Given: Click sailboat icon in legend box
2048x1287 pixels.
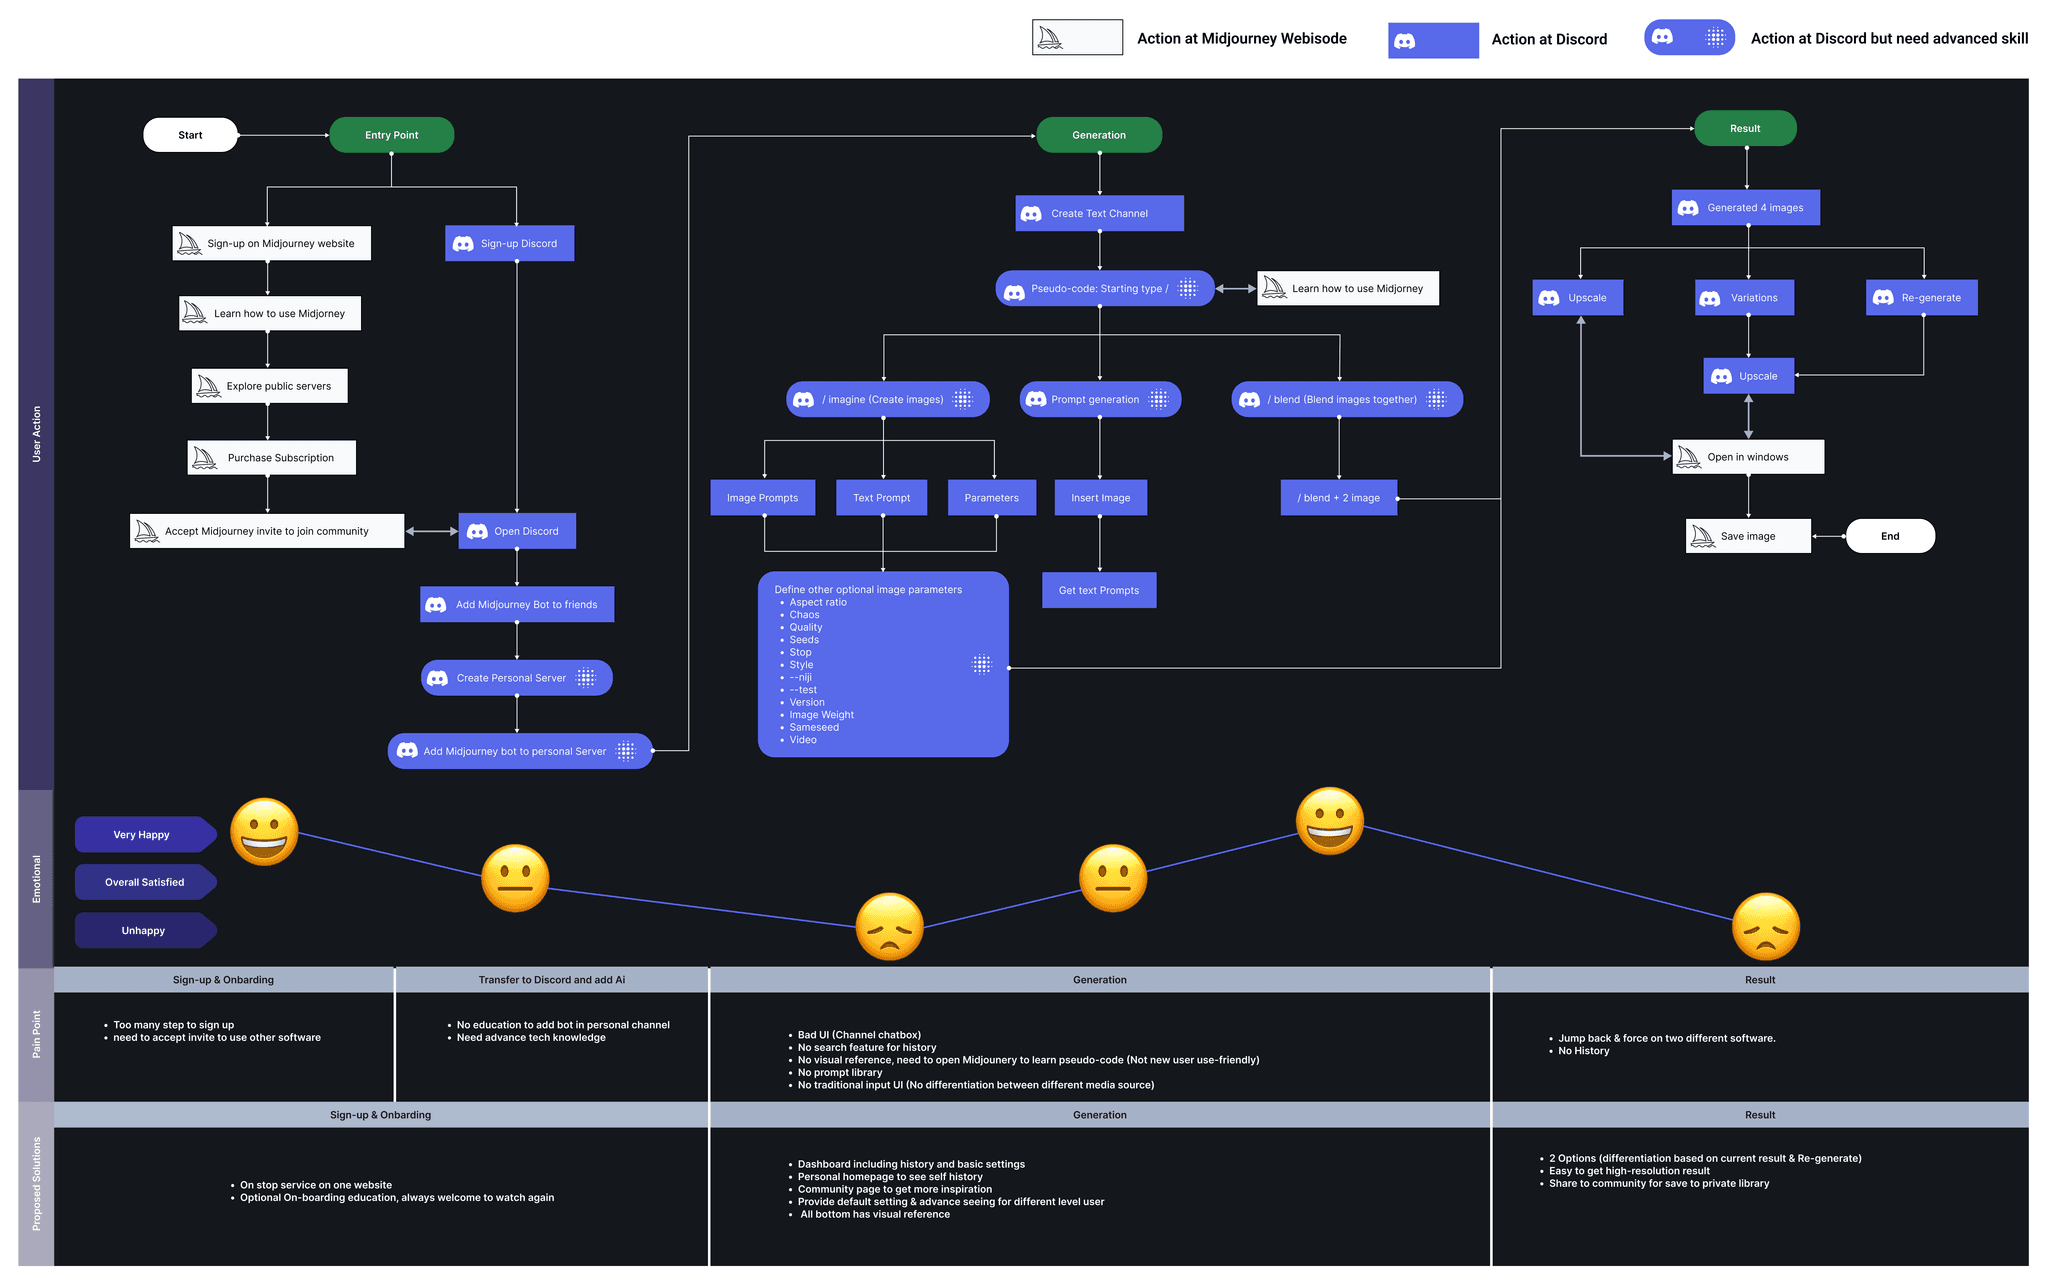Looking at the screenshot, I should [x=1050, y=39].
